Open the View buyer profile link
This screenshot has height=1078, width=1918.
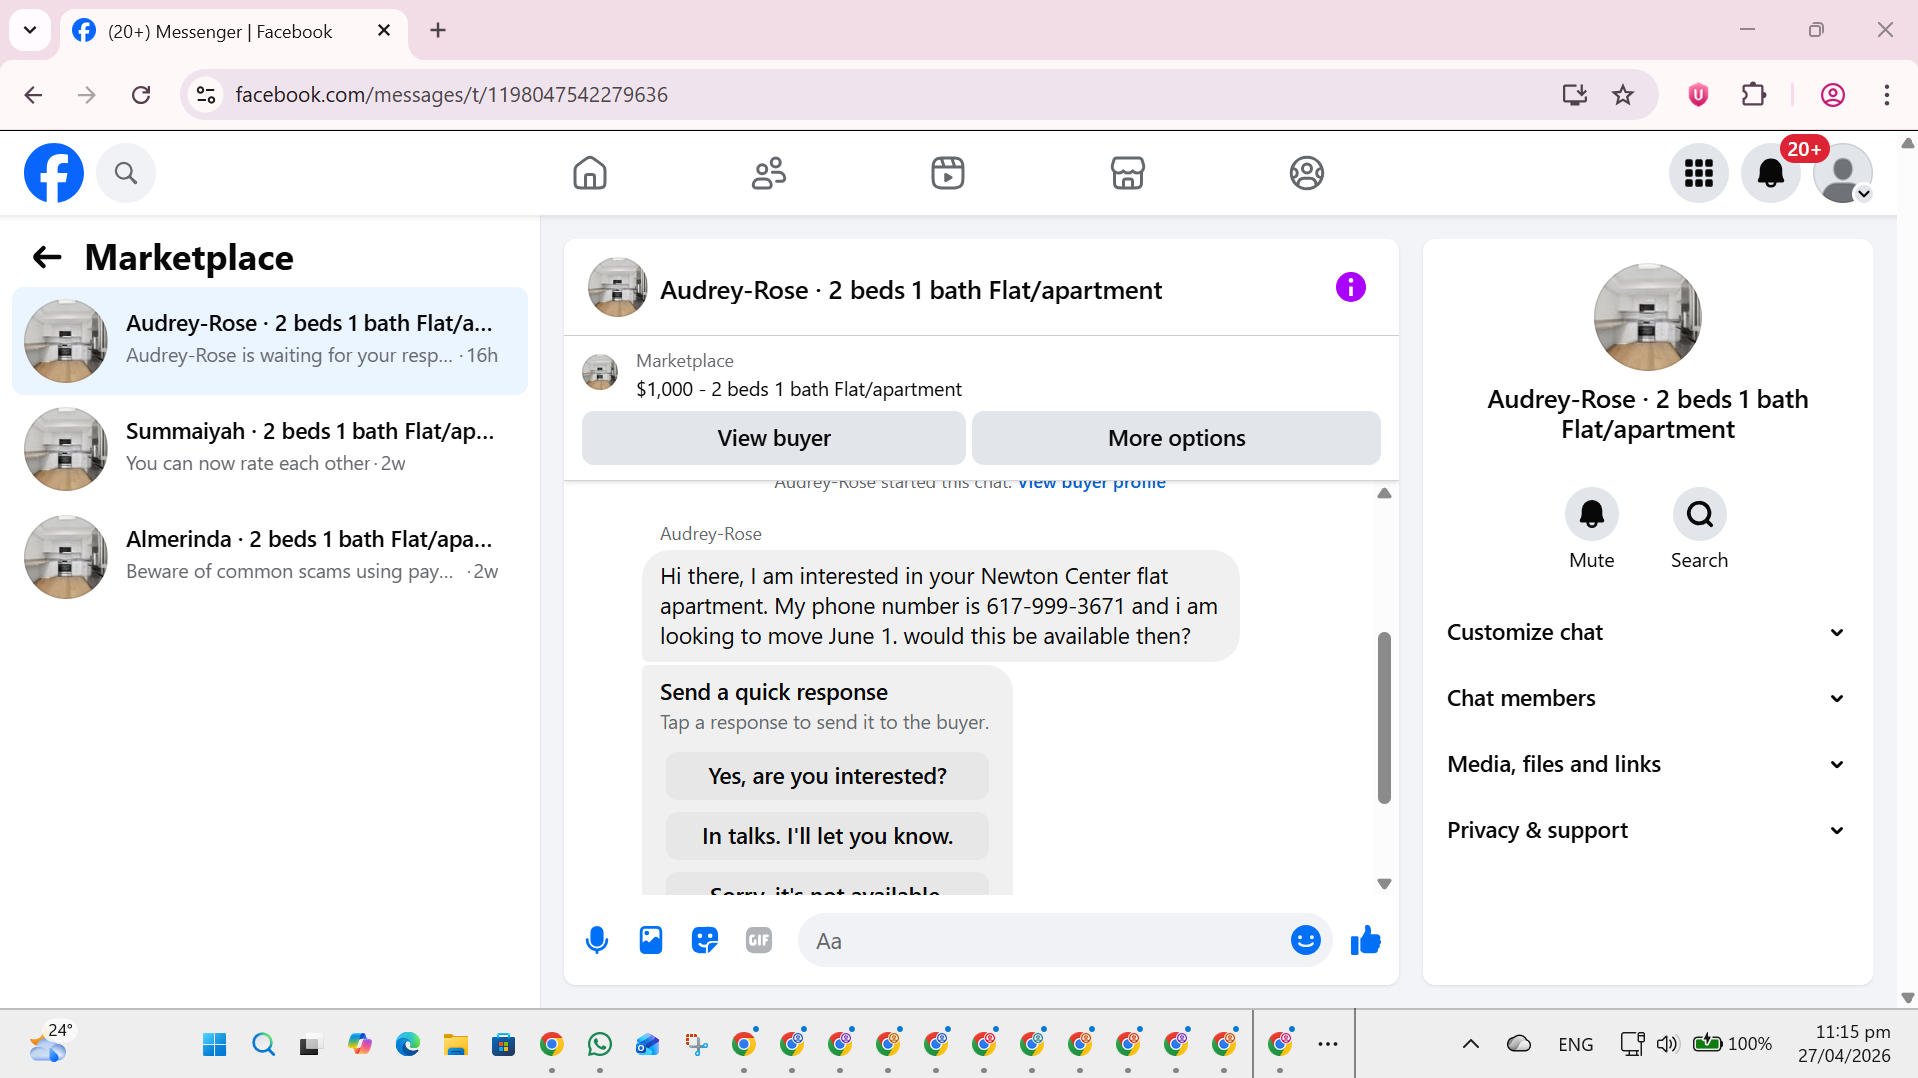tap(1091, 484)
